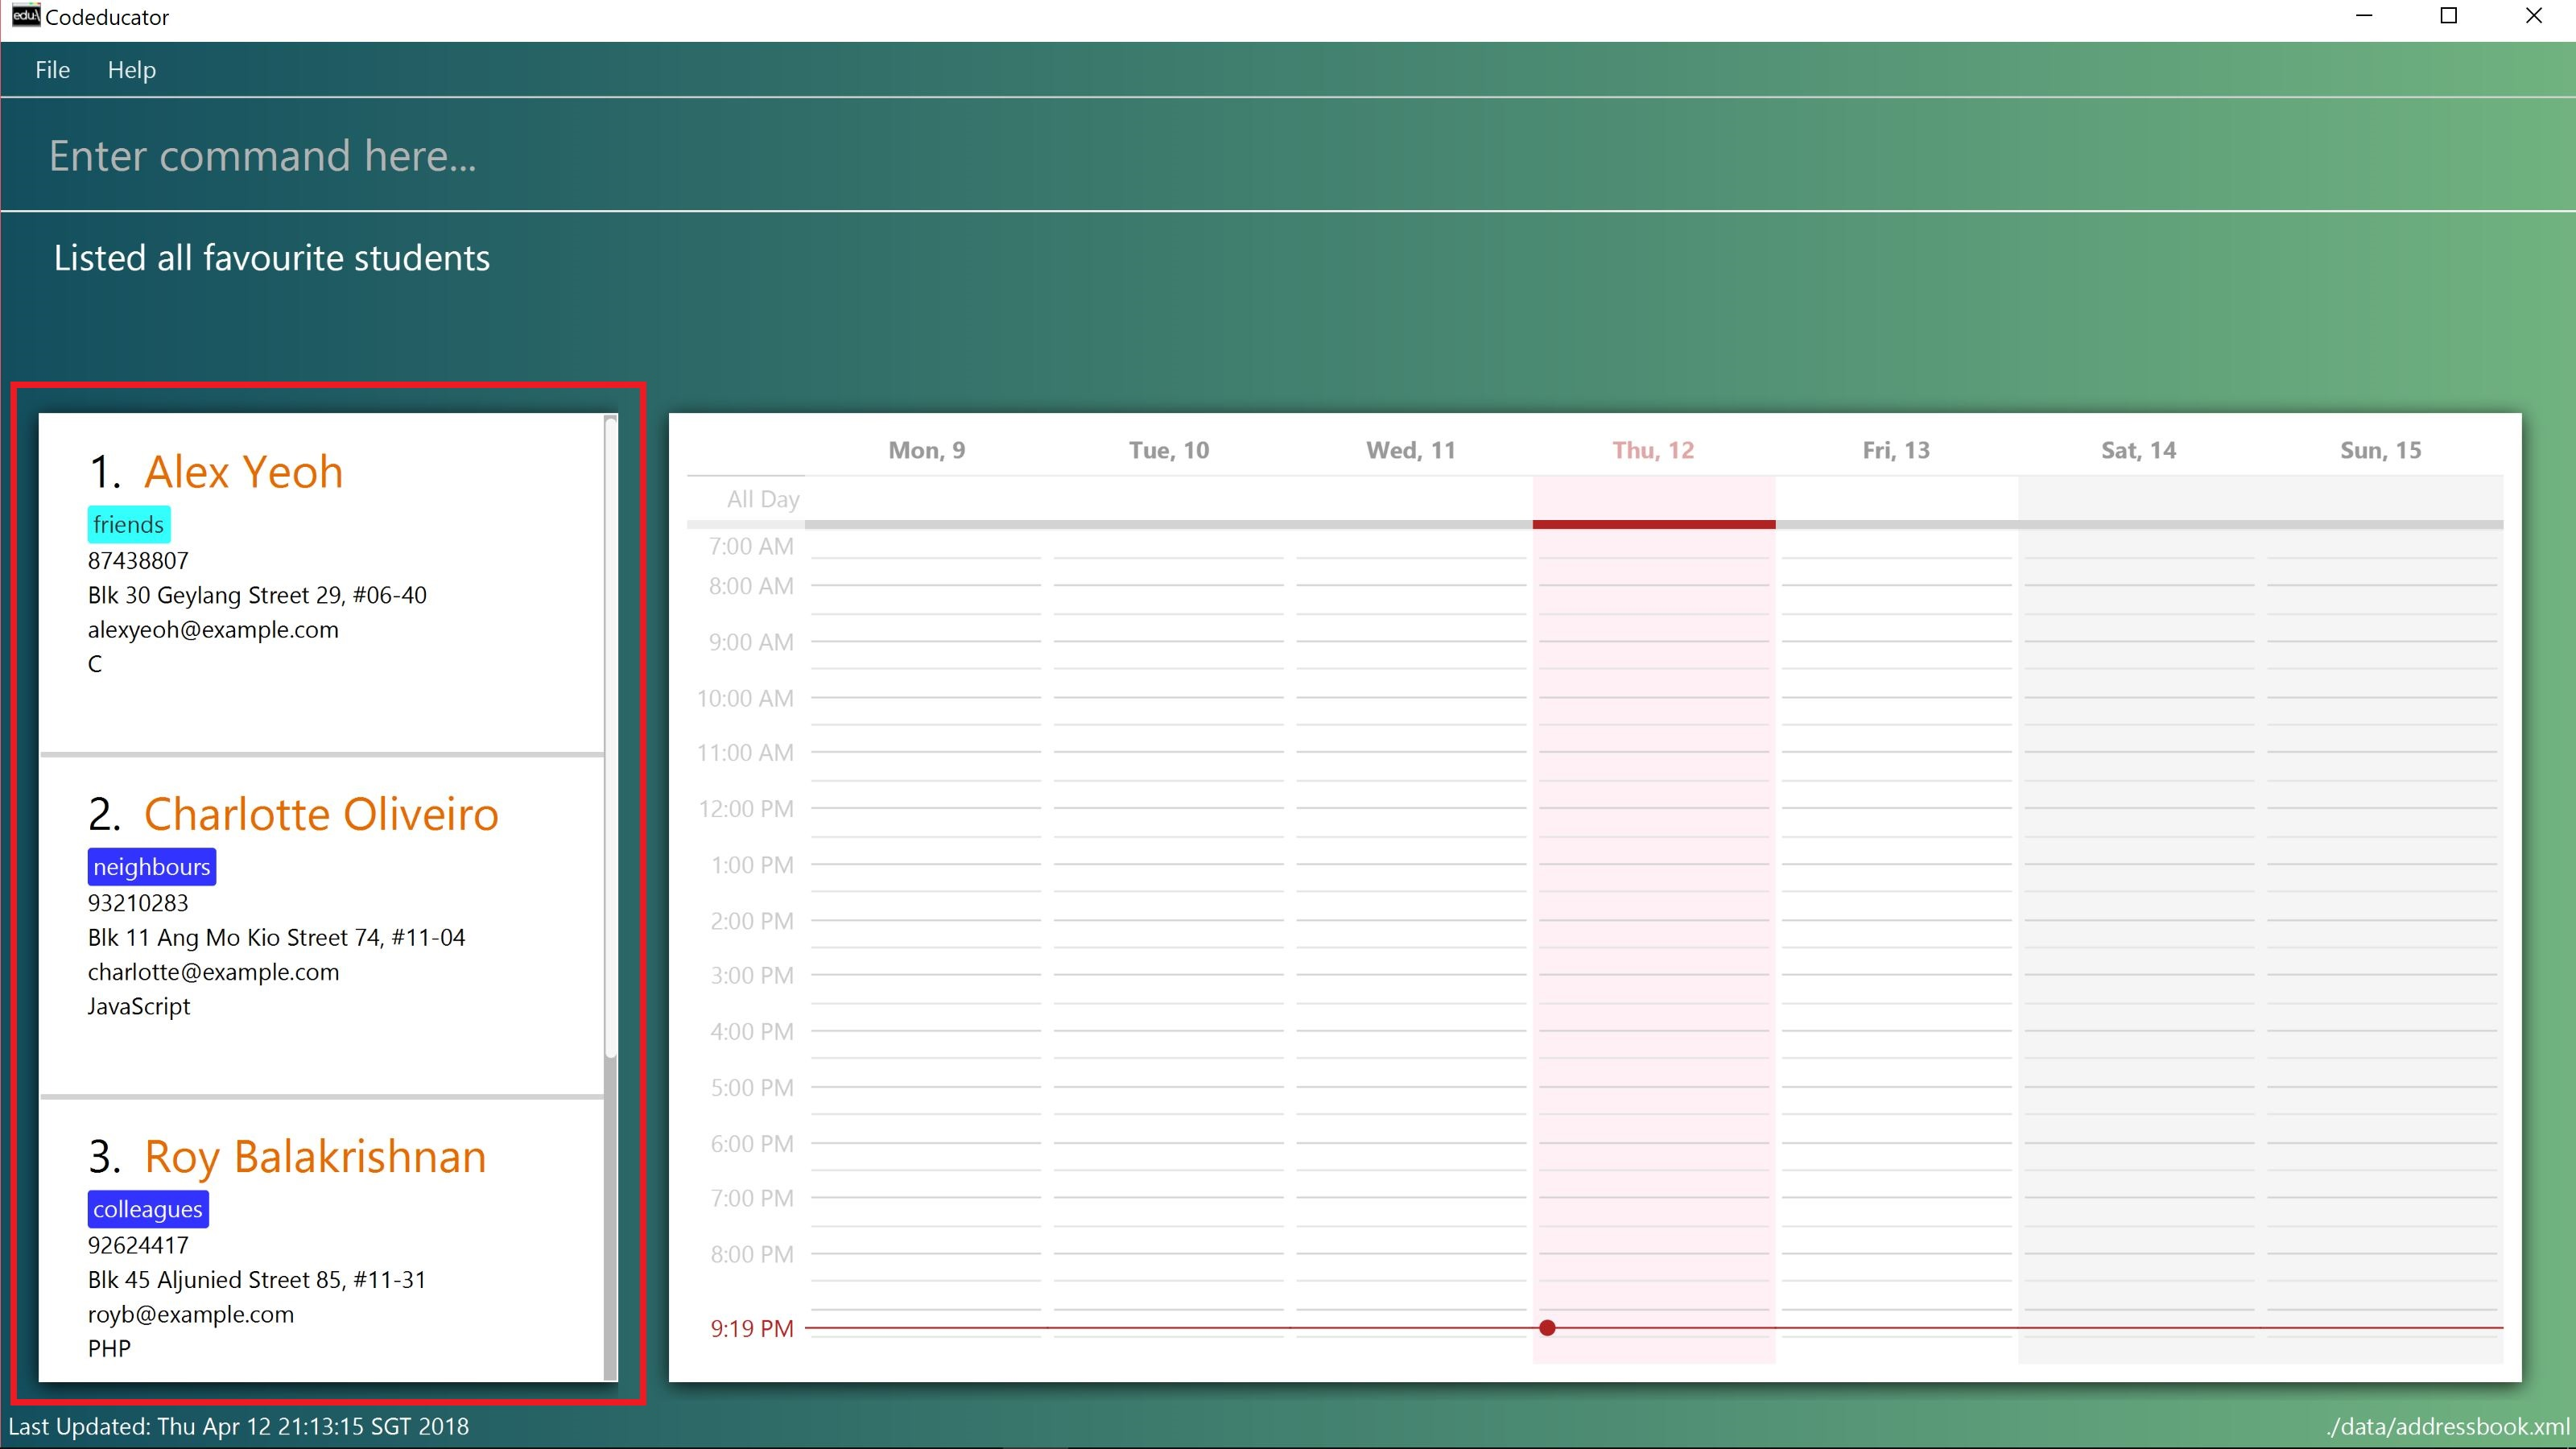Click the '12:00 PM' time label
The width and height of the screenshot is (2576, 1449).
tap(746, 809)
